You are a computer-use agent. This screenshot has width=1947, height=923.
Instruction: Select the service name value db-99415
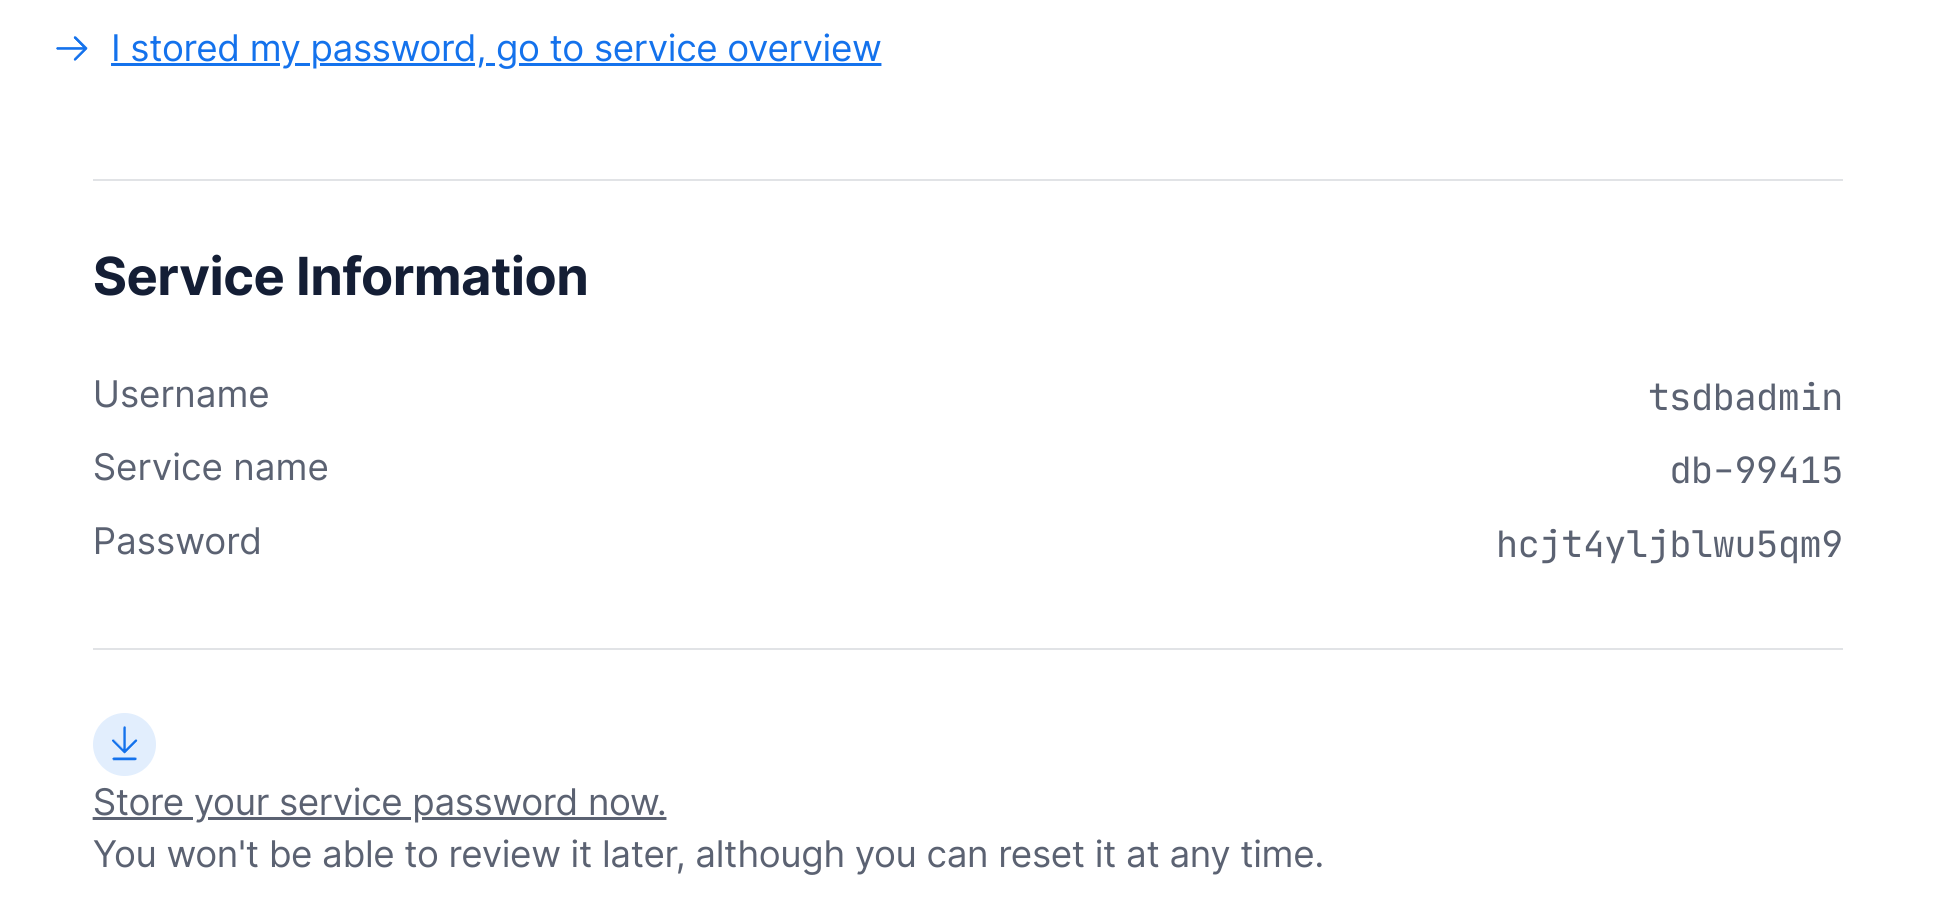1756,470
